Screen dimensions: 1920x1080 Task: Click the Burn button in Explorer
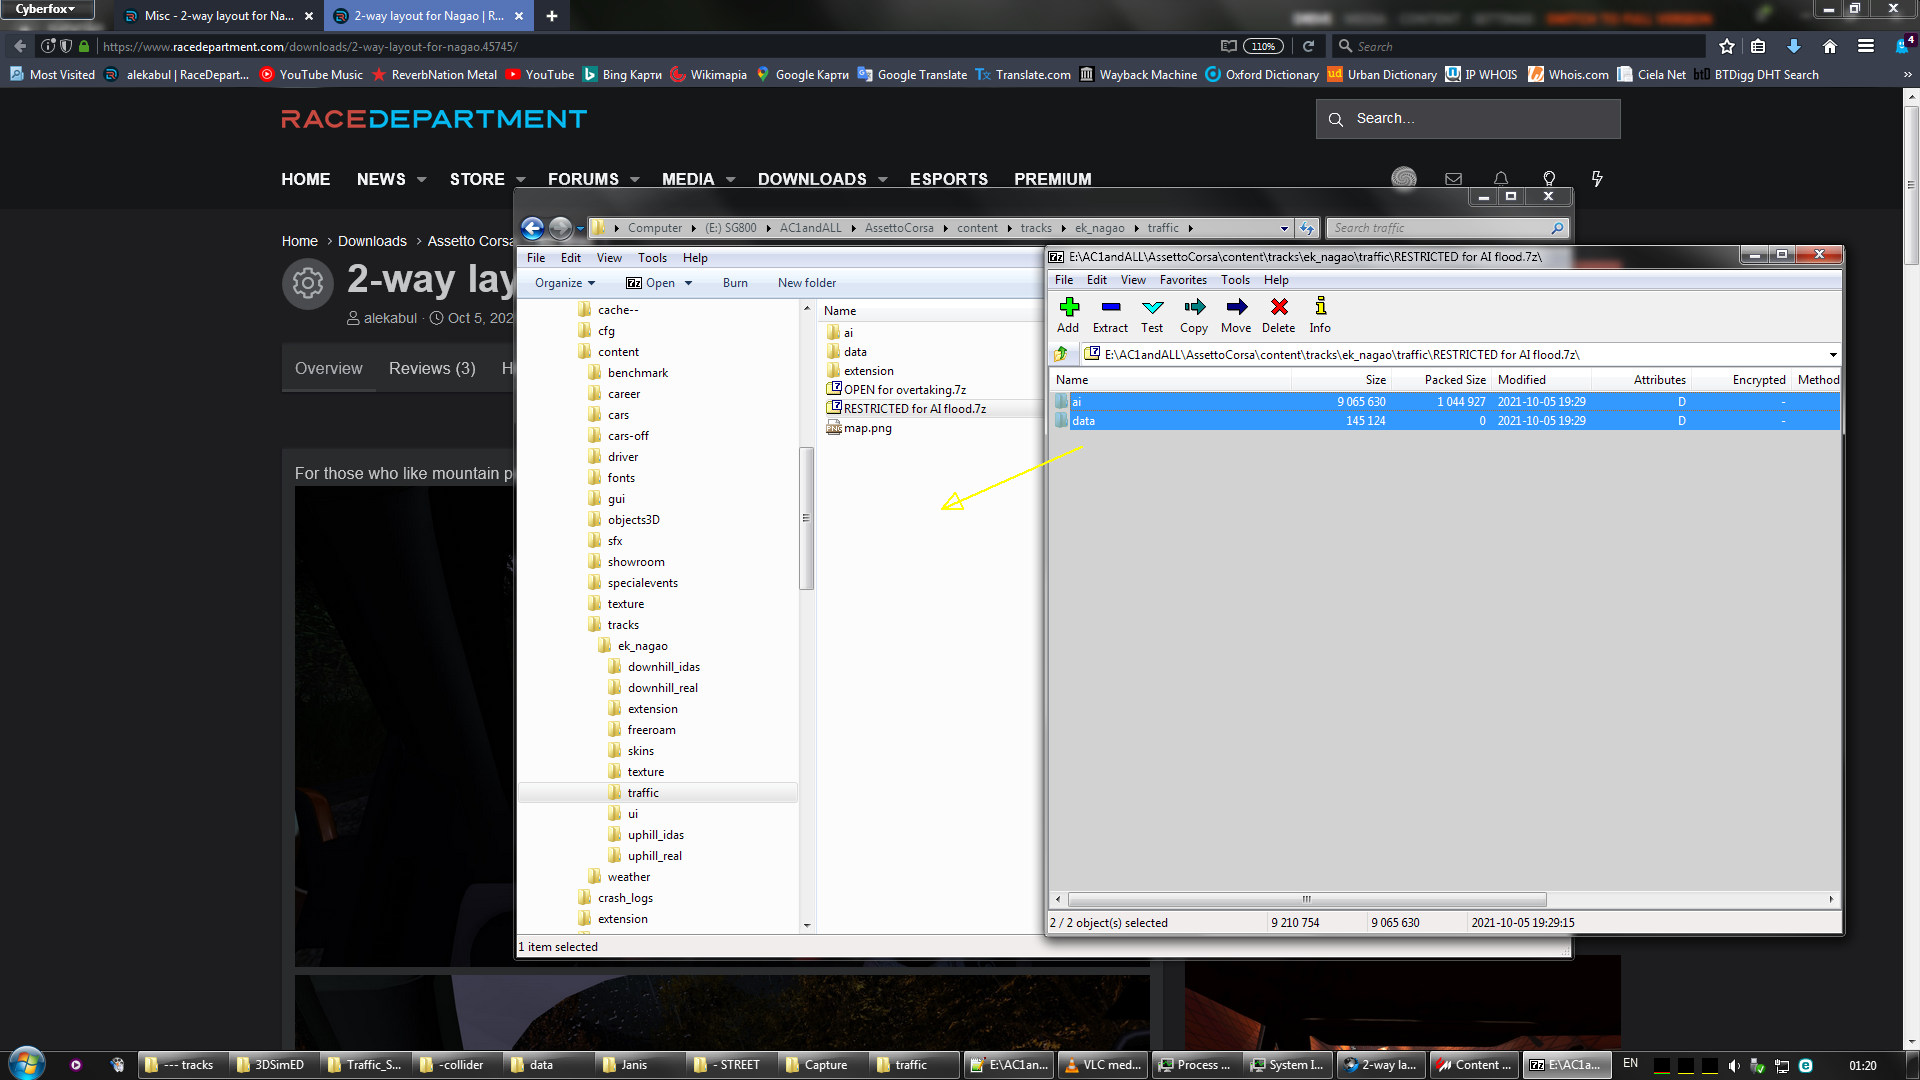735,283
